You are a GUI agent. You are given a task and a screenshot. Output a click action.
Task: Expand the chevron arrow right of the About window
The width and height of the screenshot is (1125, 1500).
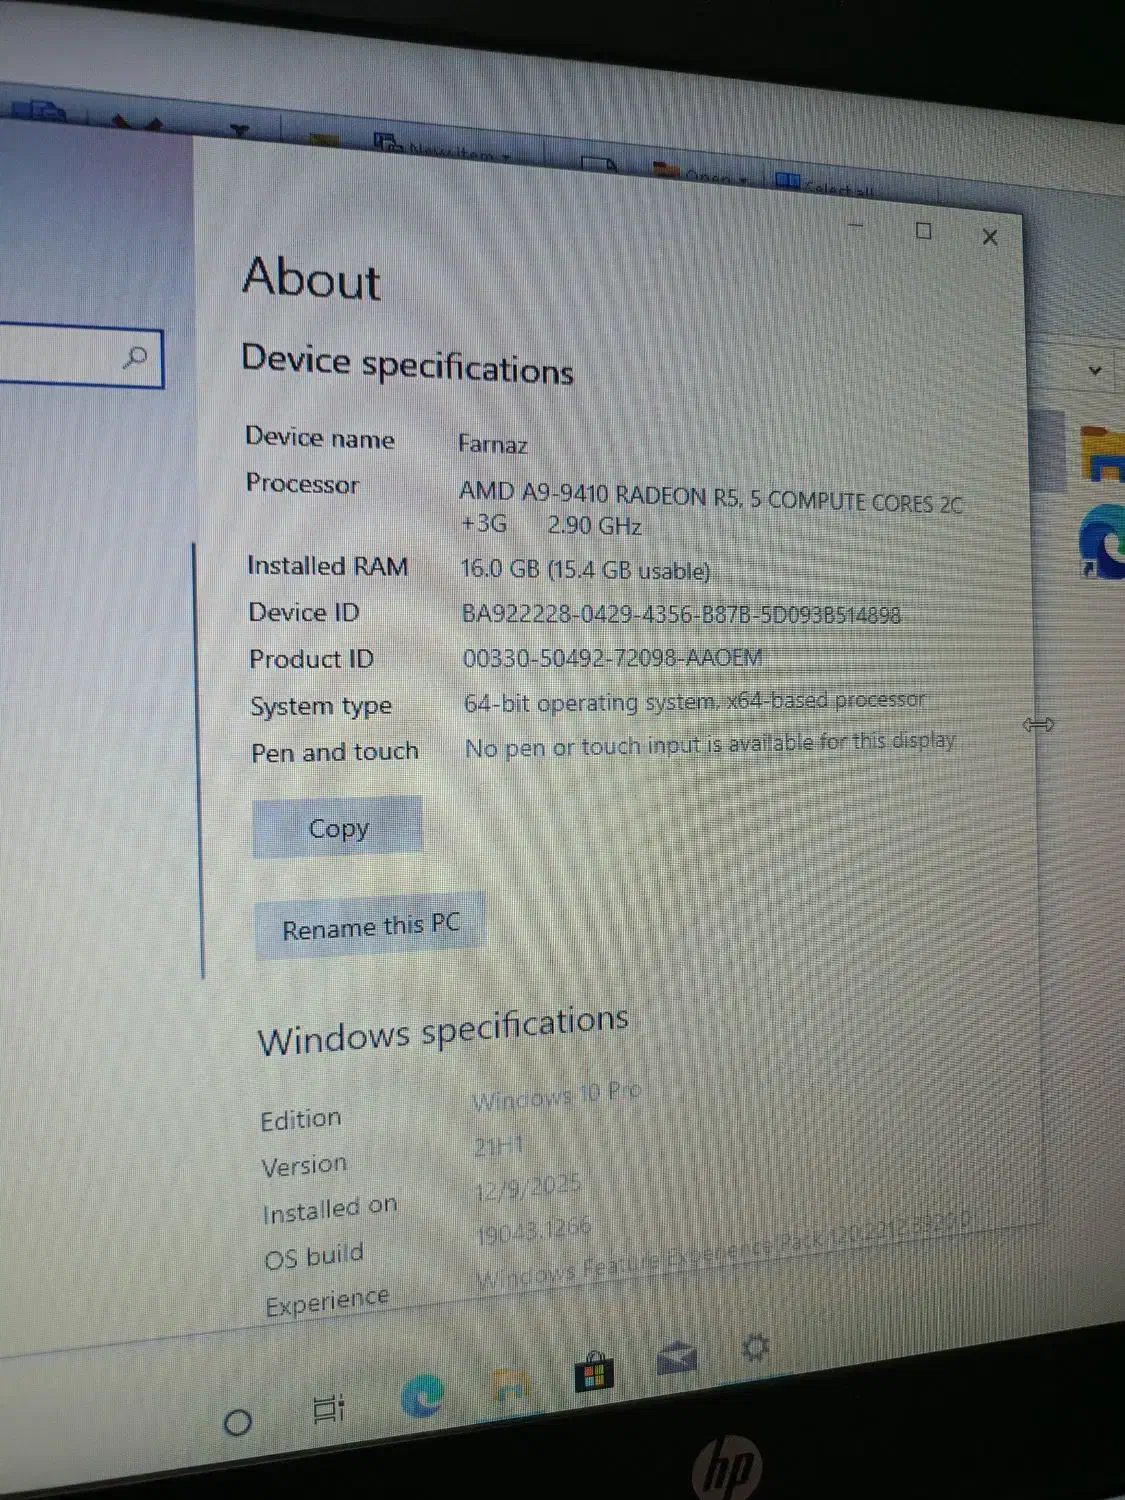point(1095,370)
